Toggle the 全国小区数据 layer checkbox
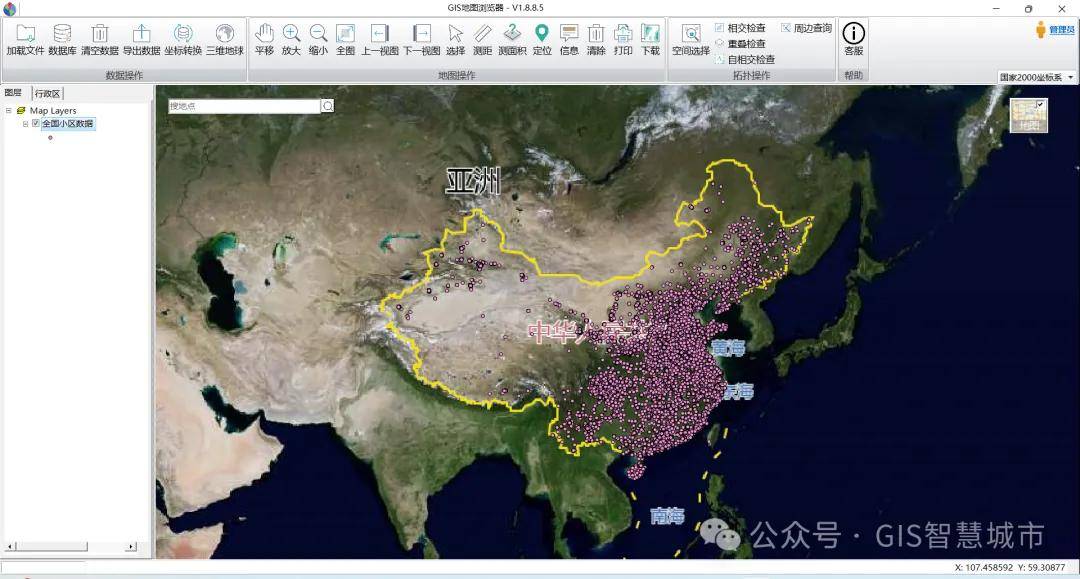 point(36,124)
